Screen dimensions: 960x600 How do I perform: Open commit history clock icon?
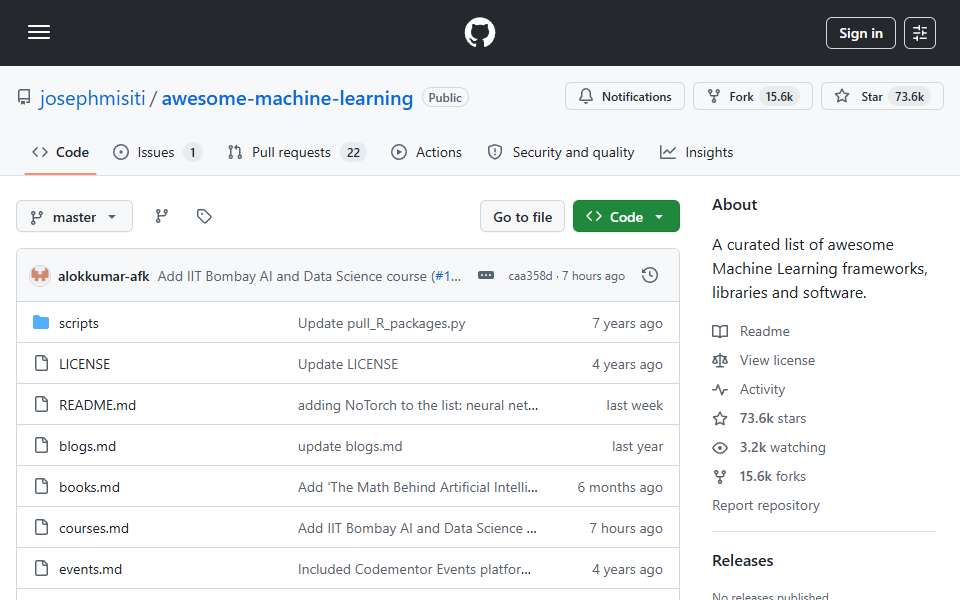point(650,276)
